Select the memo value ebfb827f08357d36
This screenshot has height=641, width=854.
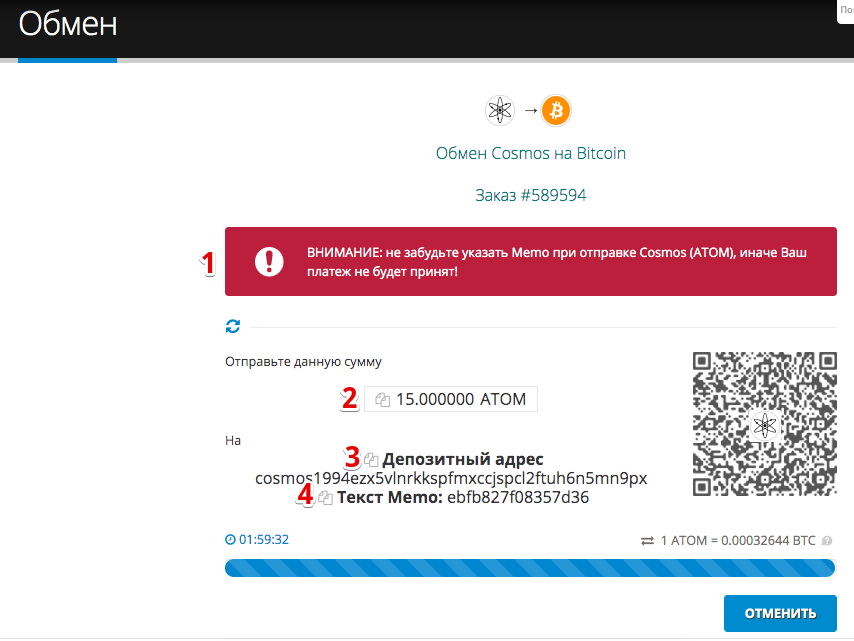click(518, 497)
